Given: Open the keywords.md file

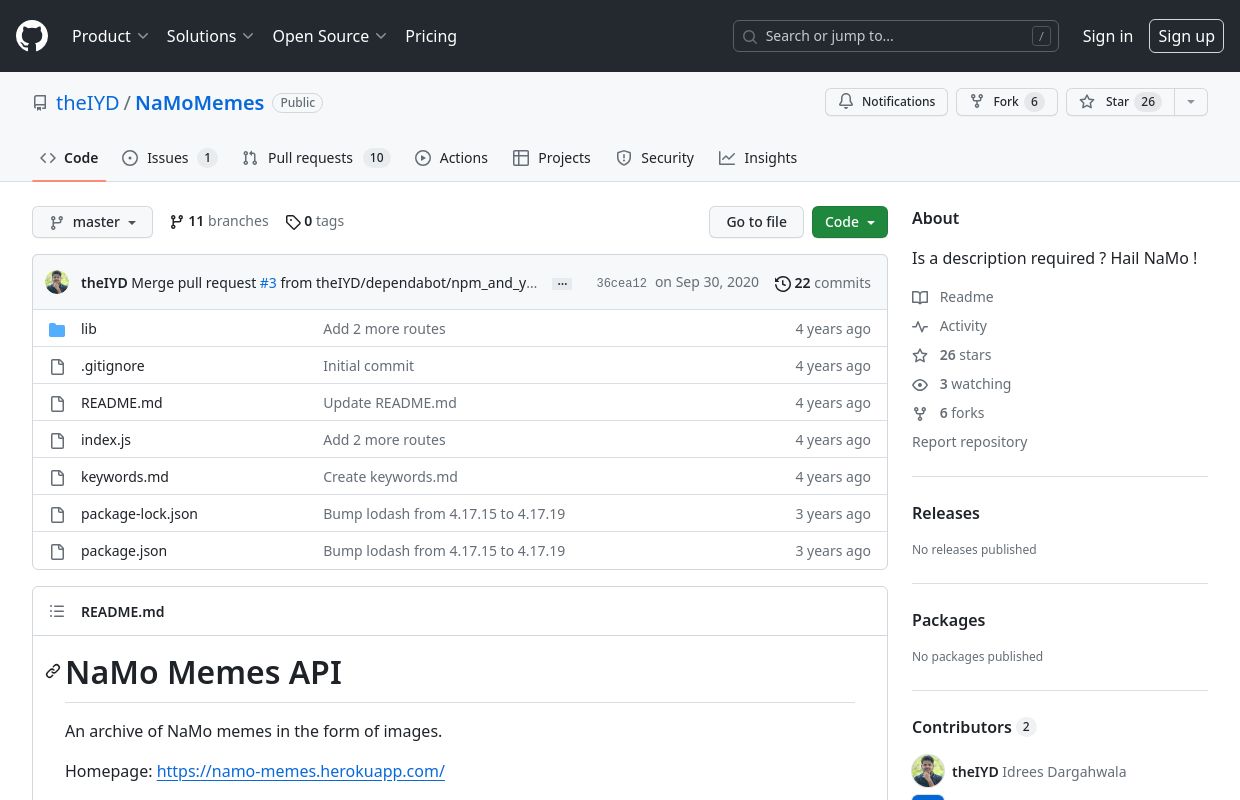Looking at the screenshot, I should point(125,477).
